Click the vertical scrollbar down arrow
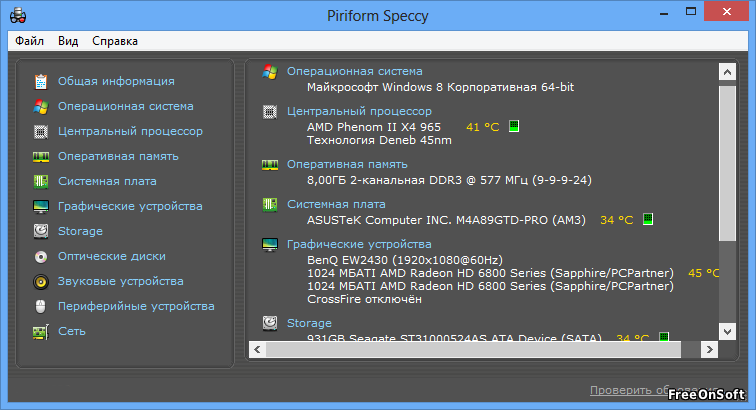756x410 pixels. coord(727,331)
